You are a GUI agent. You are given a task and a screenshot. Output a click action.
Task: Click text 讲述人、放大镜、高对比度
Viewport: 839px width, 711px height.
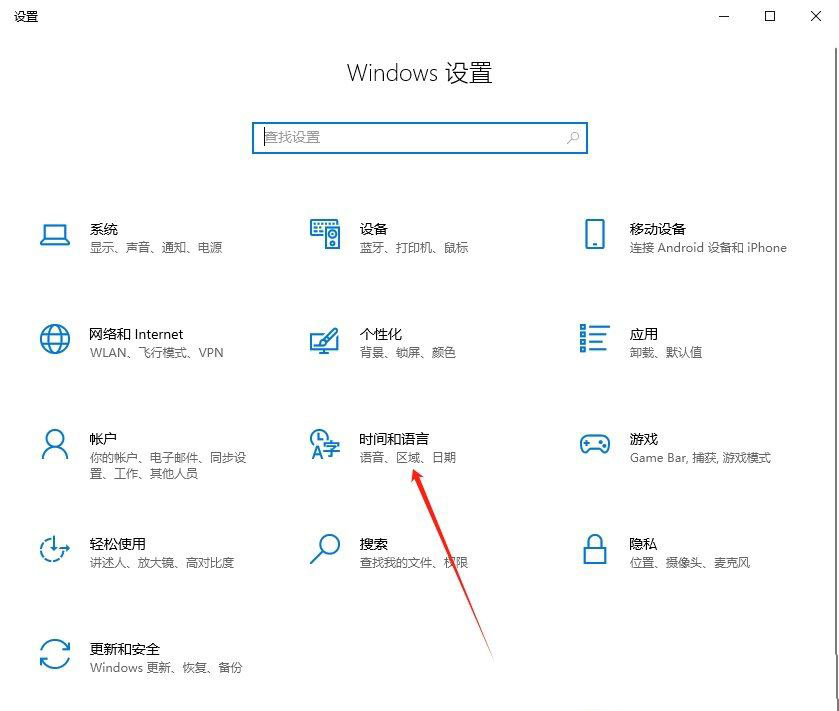click(x=162, y=562)
